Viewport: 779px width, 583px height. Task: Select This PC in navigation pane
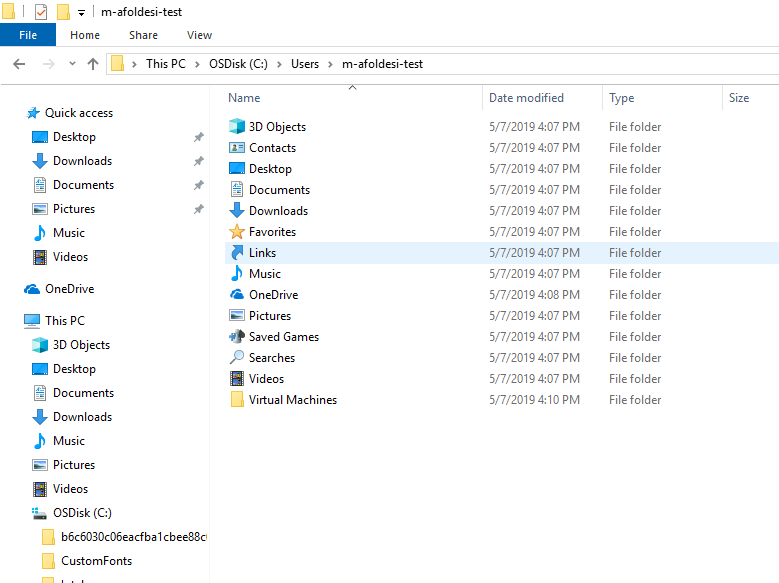(x=65, y=321)
